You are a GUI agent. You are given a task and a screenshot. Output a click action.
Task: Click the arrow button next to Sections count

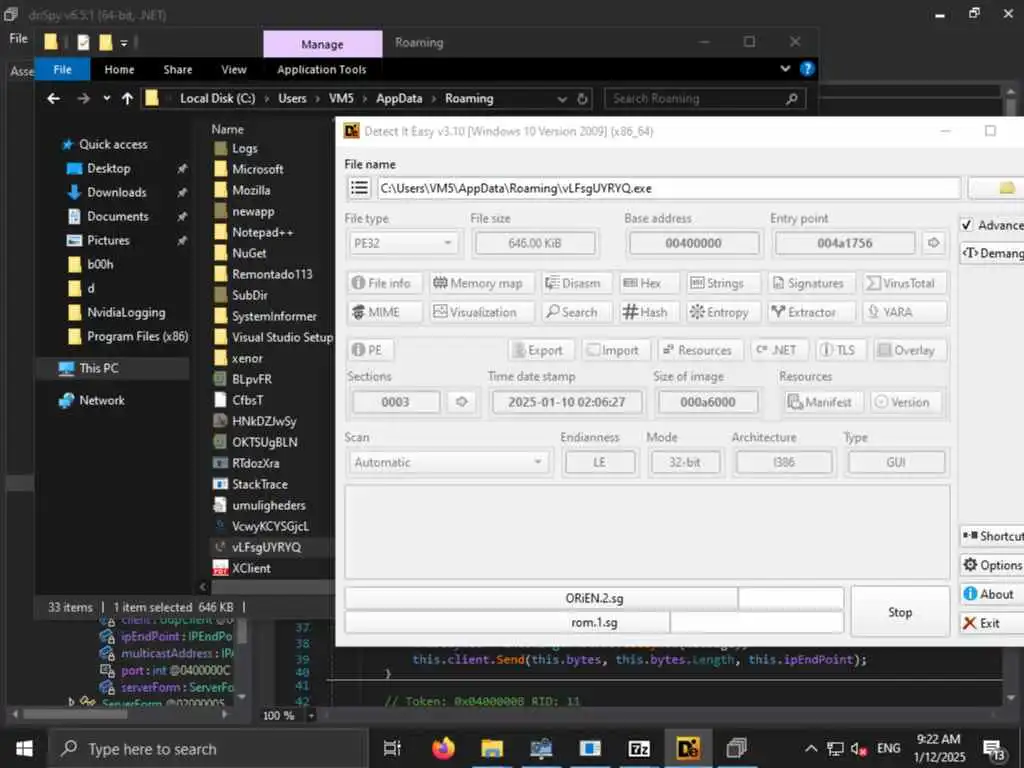[462, 402]
